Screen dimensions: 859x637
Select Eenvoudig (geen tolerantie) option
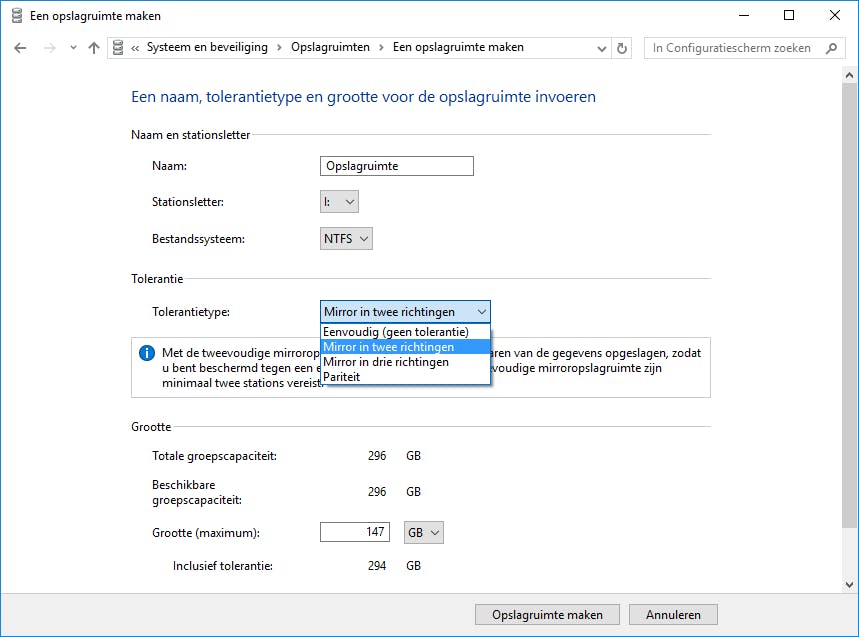(405, 332)
